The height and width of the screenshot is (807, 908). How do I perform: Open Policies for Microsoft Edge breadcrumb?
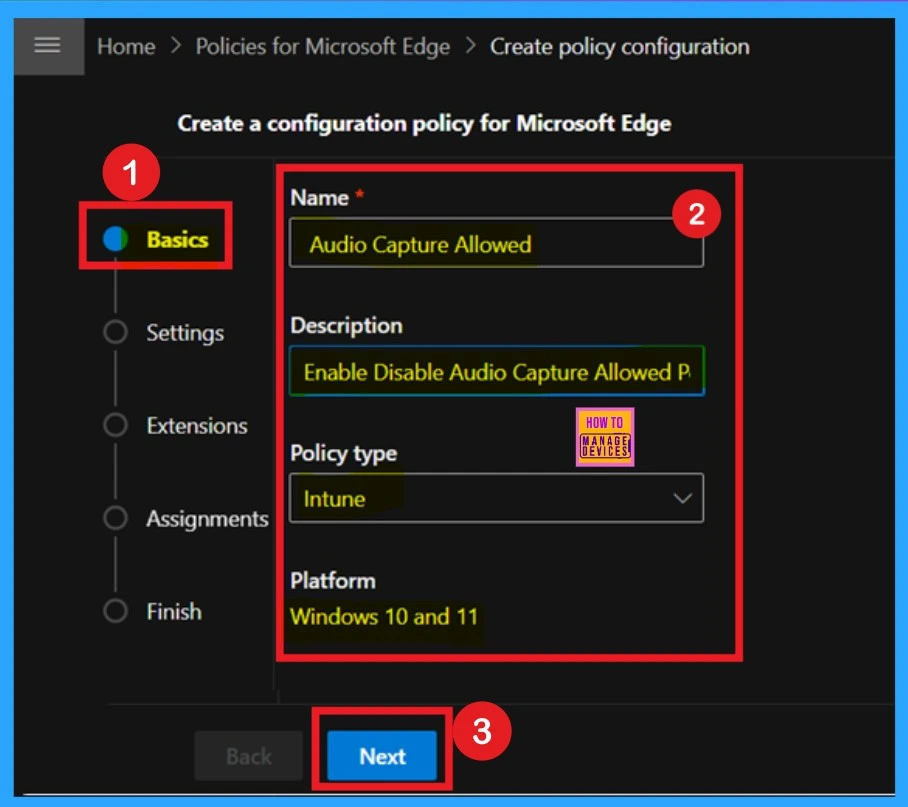[323, 47]
